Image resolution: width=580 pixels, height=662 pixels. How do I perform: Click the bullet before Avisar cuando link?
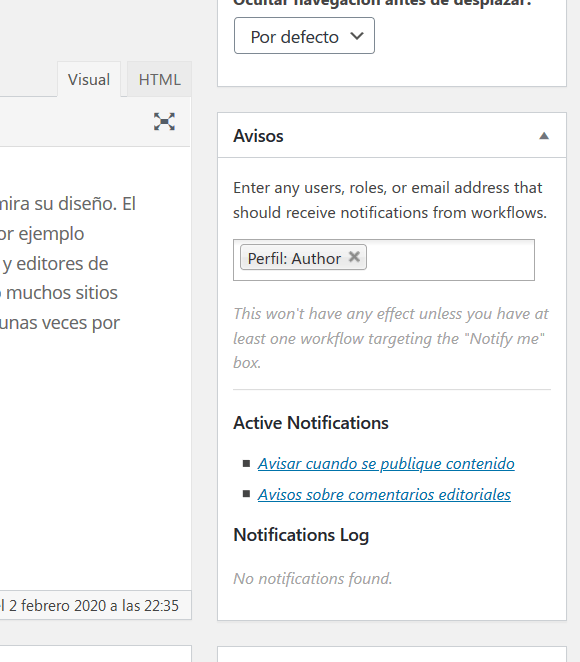(247, 464)
